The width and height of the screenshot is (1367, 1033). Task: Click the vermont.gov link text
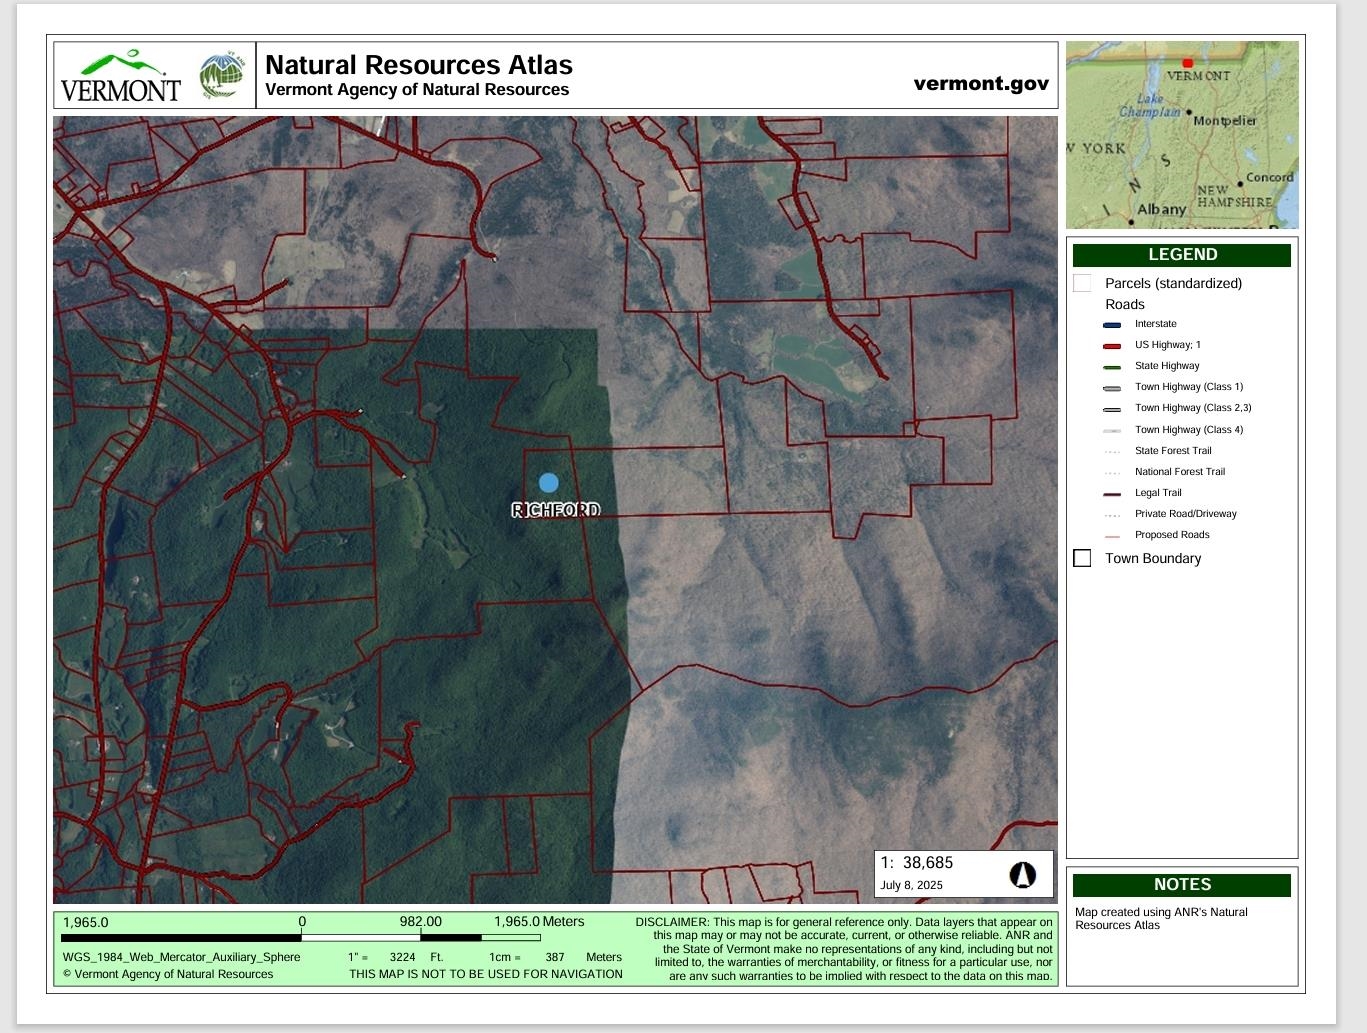pyautogui.click(x=981, y=83)
